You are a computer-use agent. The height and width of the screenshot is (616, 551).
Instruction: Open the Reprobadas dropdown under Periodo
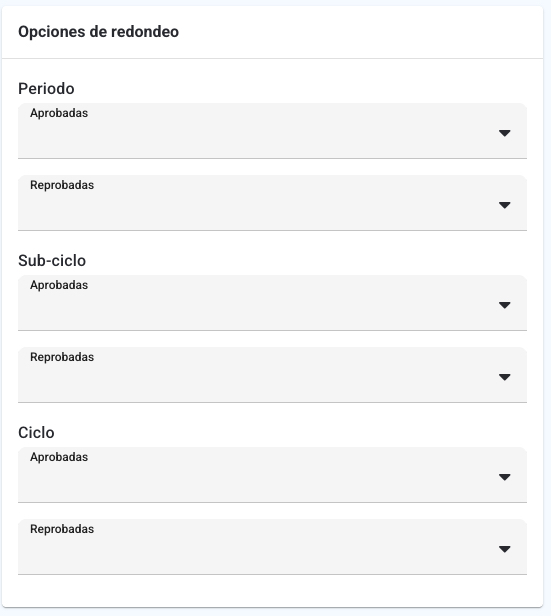[x=272, y=203]
